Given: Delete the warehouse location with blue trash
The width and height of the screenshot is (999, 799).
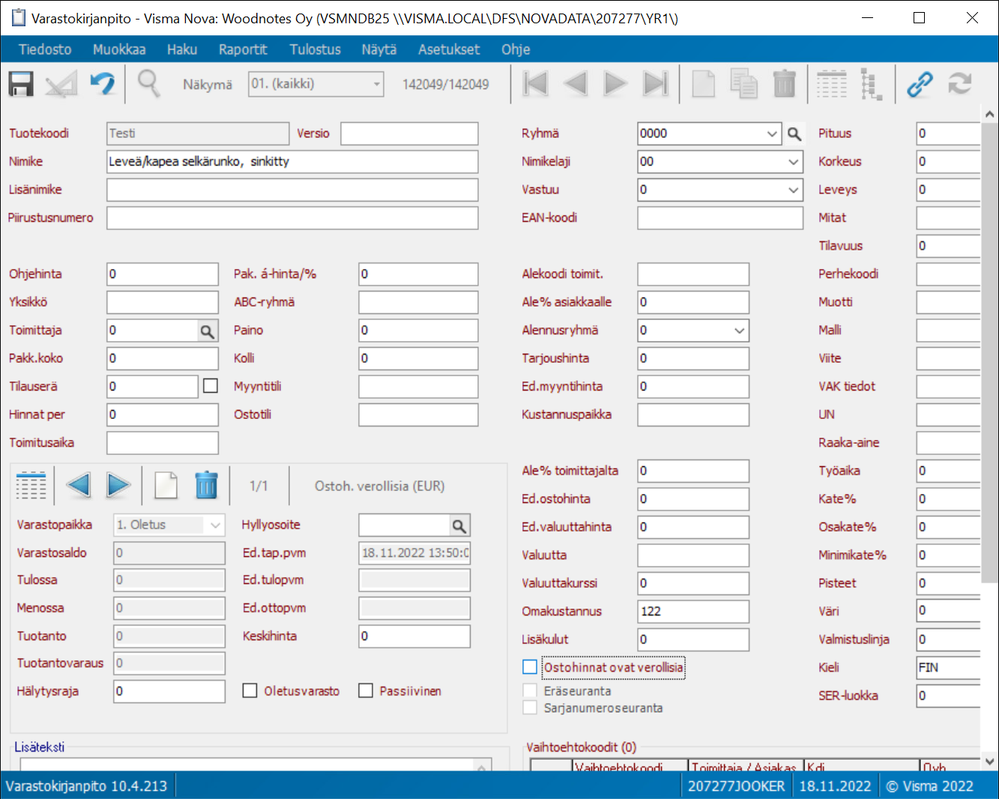Looking at the screenshot, I should (206, 486).
